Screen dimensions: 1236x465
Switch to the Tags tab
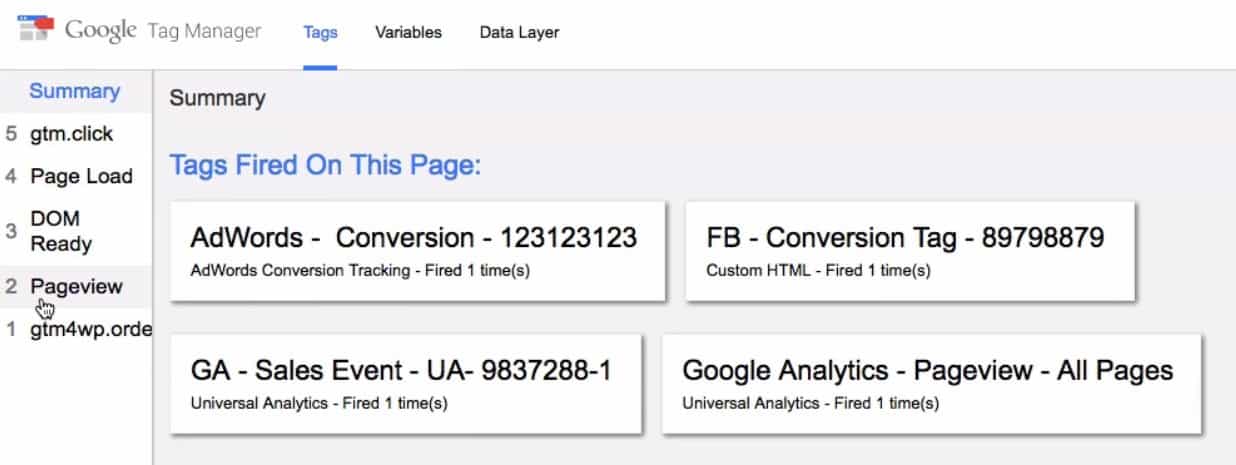coord(320,32)
